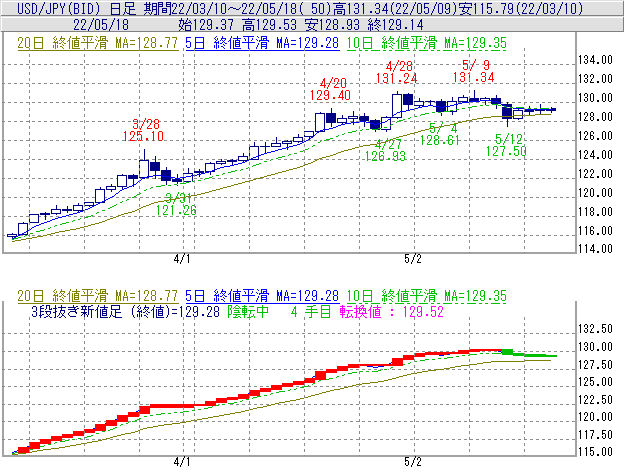The width and height of the screenshot is (624, 475).
Task: Click the low price 安128.93
Action: point(332,25)
